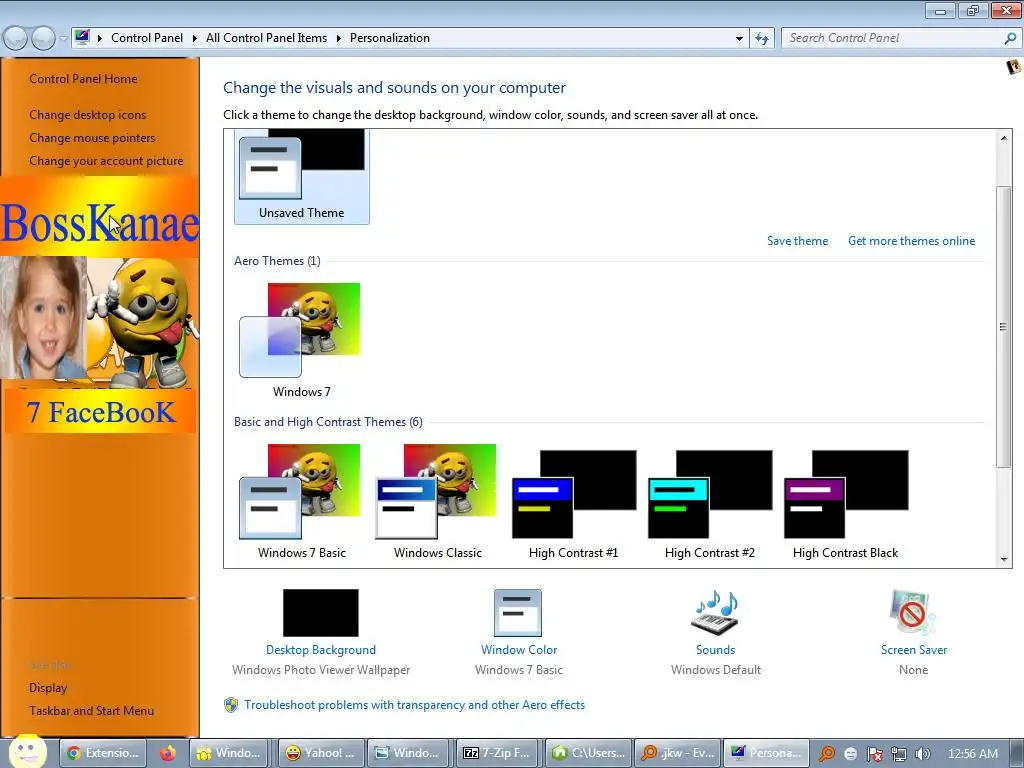
Task: Click the theme list scroll-up arrow
Action: [x=1004, y=138]
